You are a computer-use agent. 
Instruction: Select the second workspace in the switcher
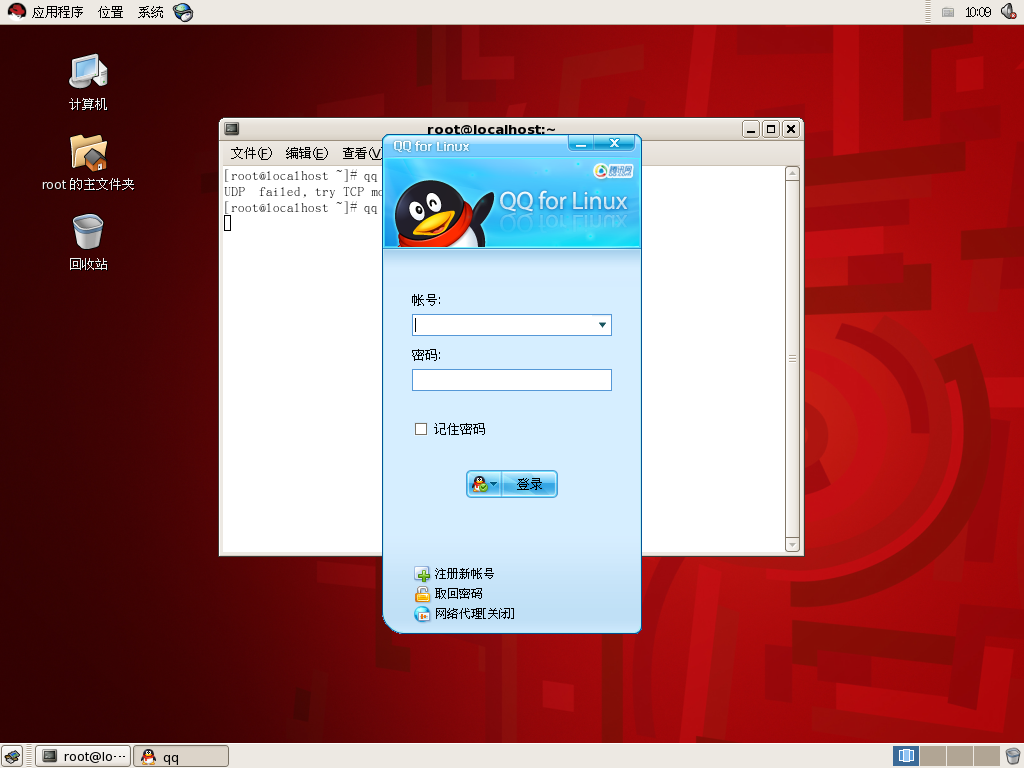coord(933,756)
